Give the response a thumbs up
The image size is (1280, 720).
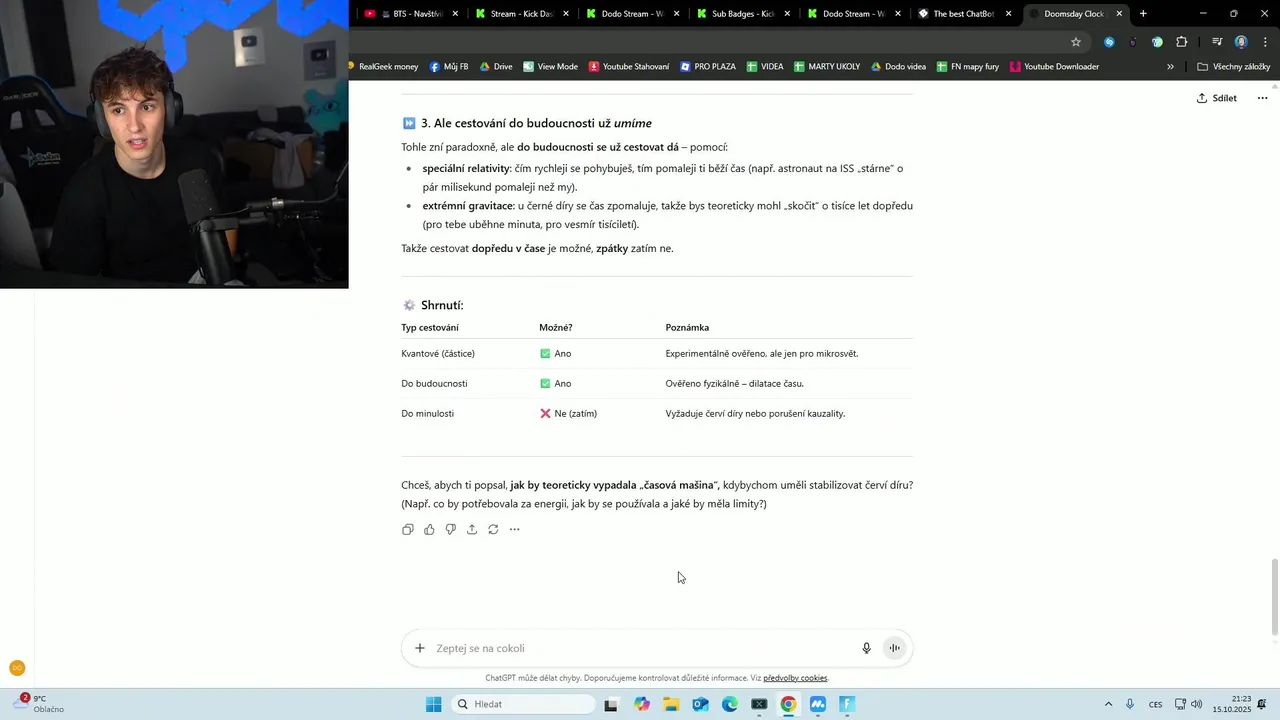tap(429, 530)
